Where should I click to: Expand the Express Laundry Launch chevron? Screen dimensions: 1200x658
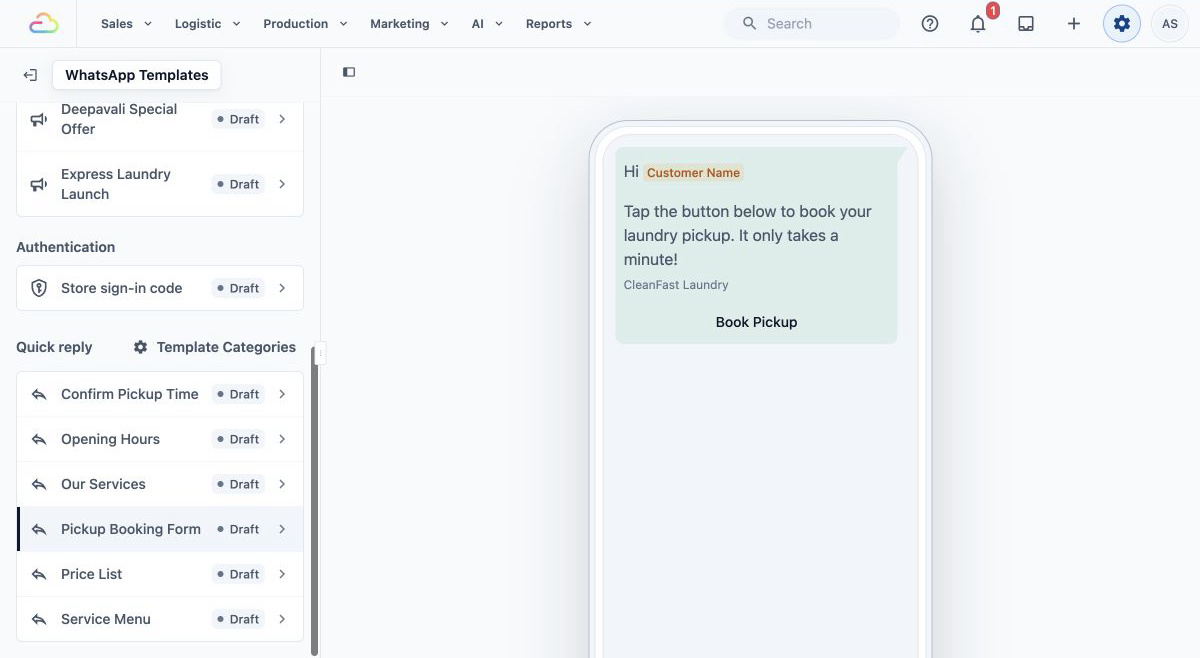pyautogui.click(x=282, y=184)
